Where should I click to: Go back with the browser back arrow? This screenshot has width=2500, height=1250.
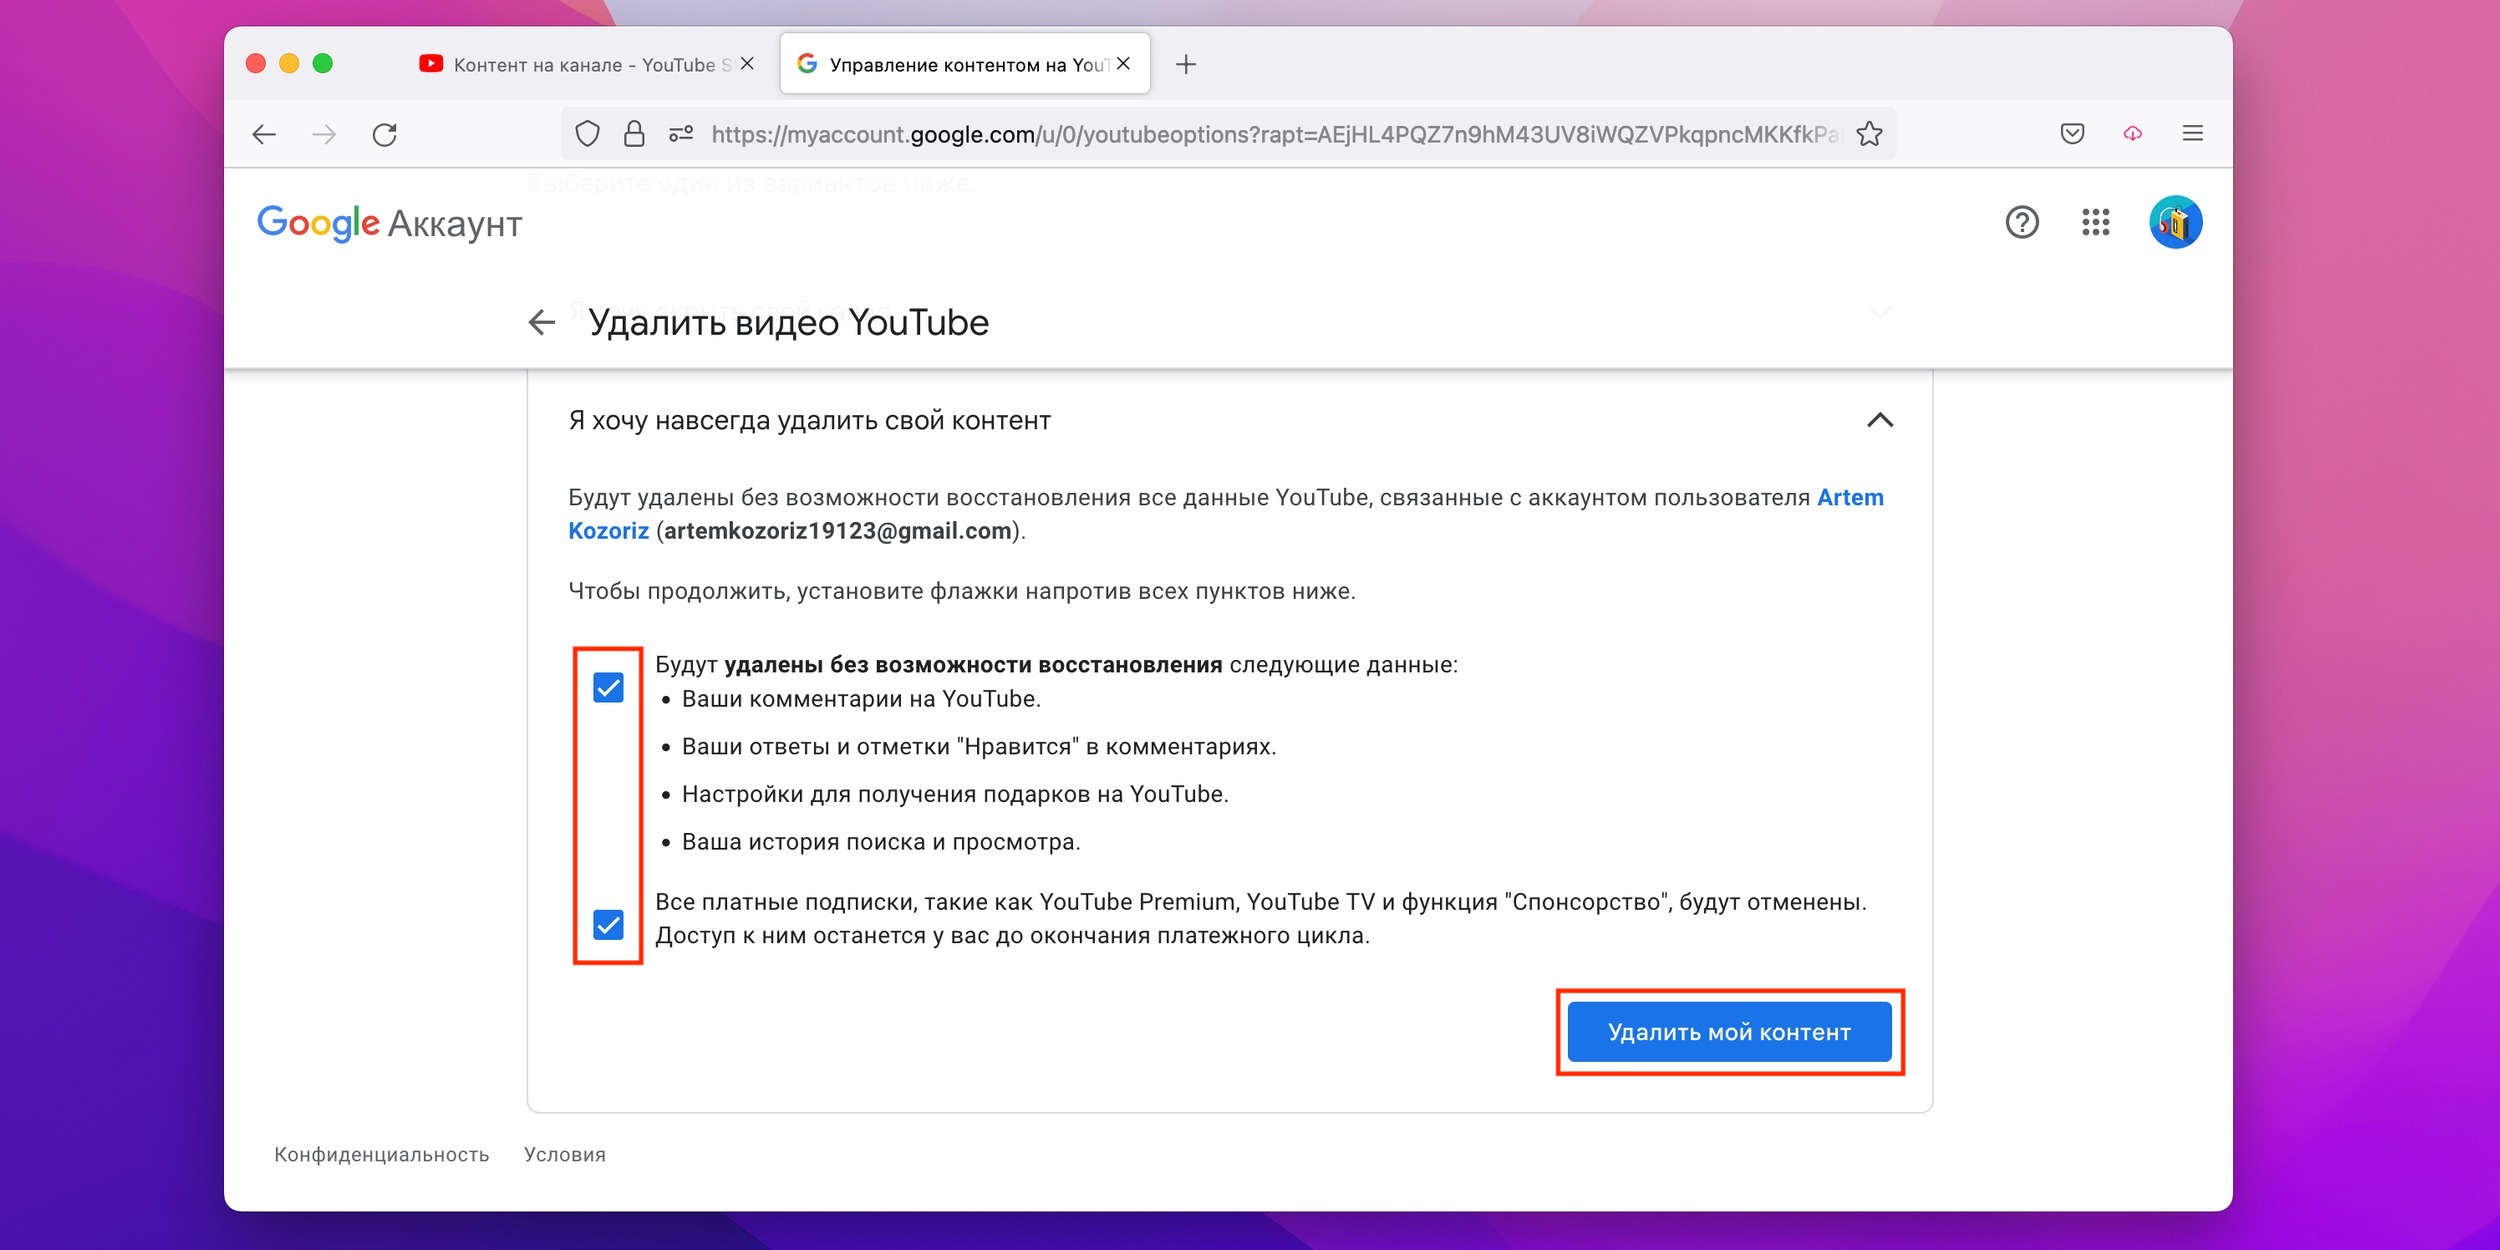(264, 134)
